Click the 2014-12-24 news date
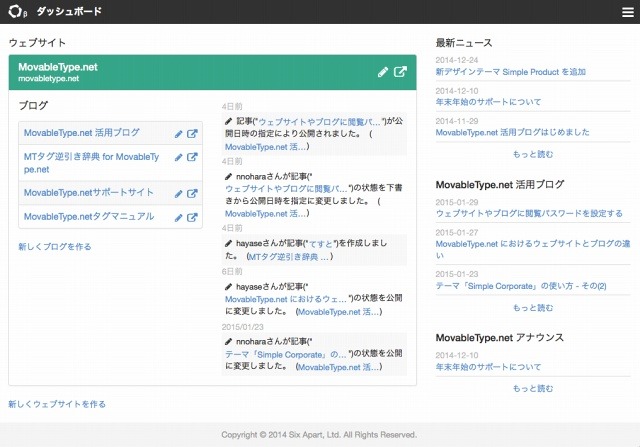 (457, 60)
